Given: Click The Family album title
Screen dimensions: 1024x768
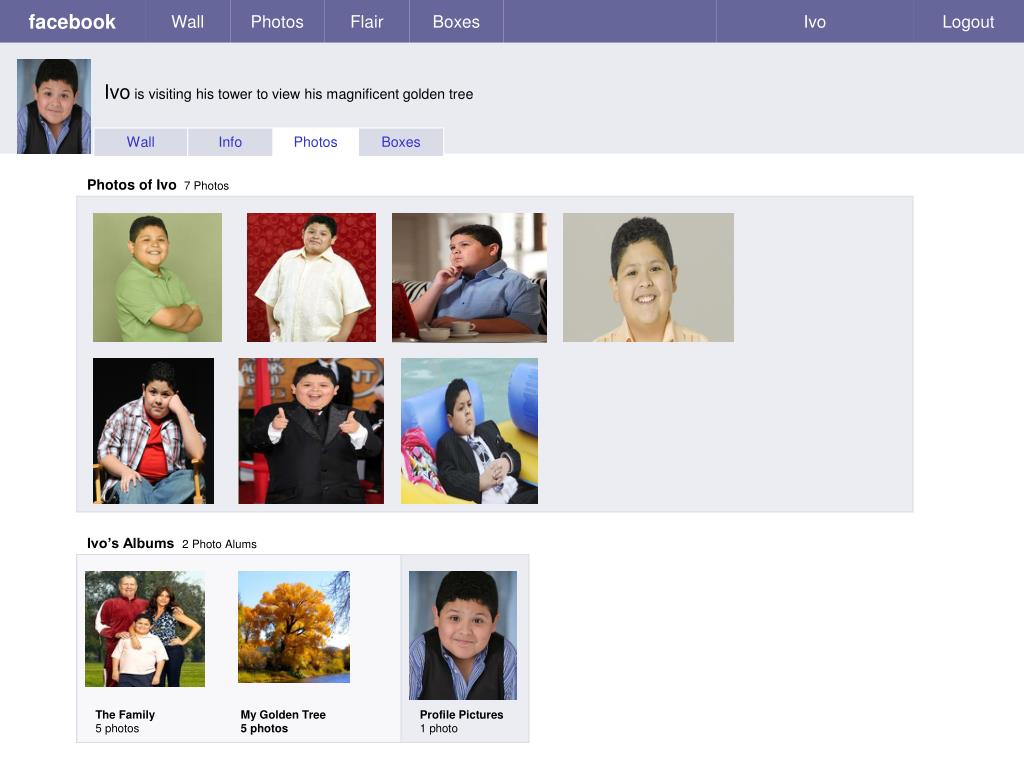Looking at the screenshot, I should tap(125, 714).
